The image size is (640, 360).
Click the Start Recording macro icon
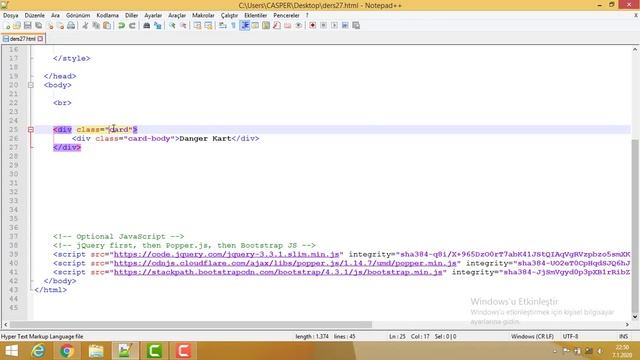[312, 25]
